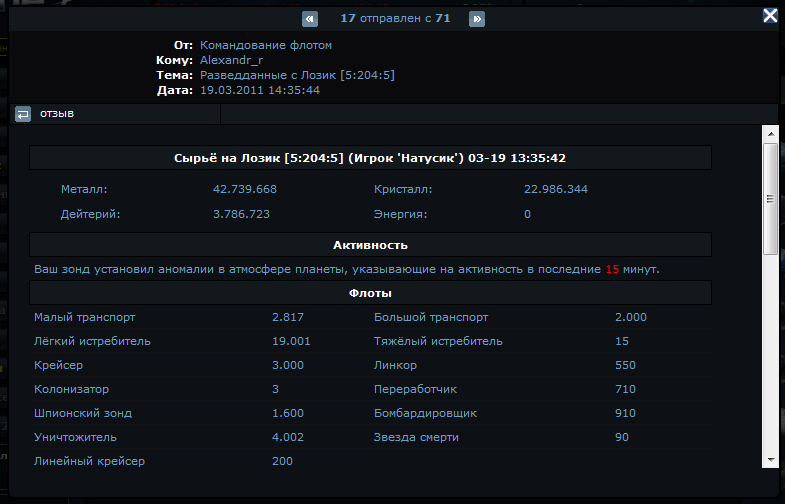Click the Сырьё на Лозик header
Image resolution: width=785 pixels, height=504 pixels.
coord(370,158)
